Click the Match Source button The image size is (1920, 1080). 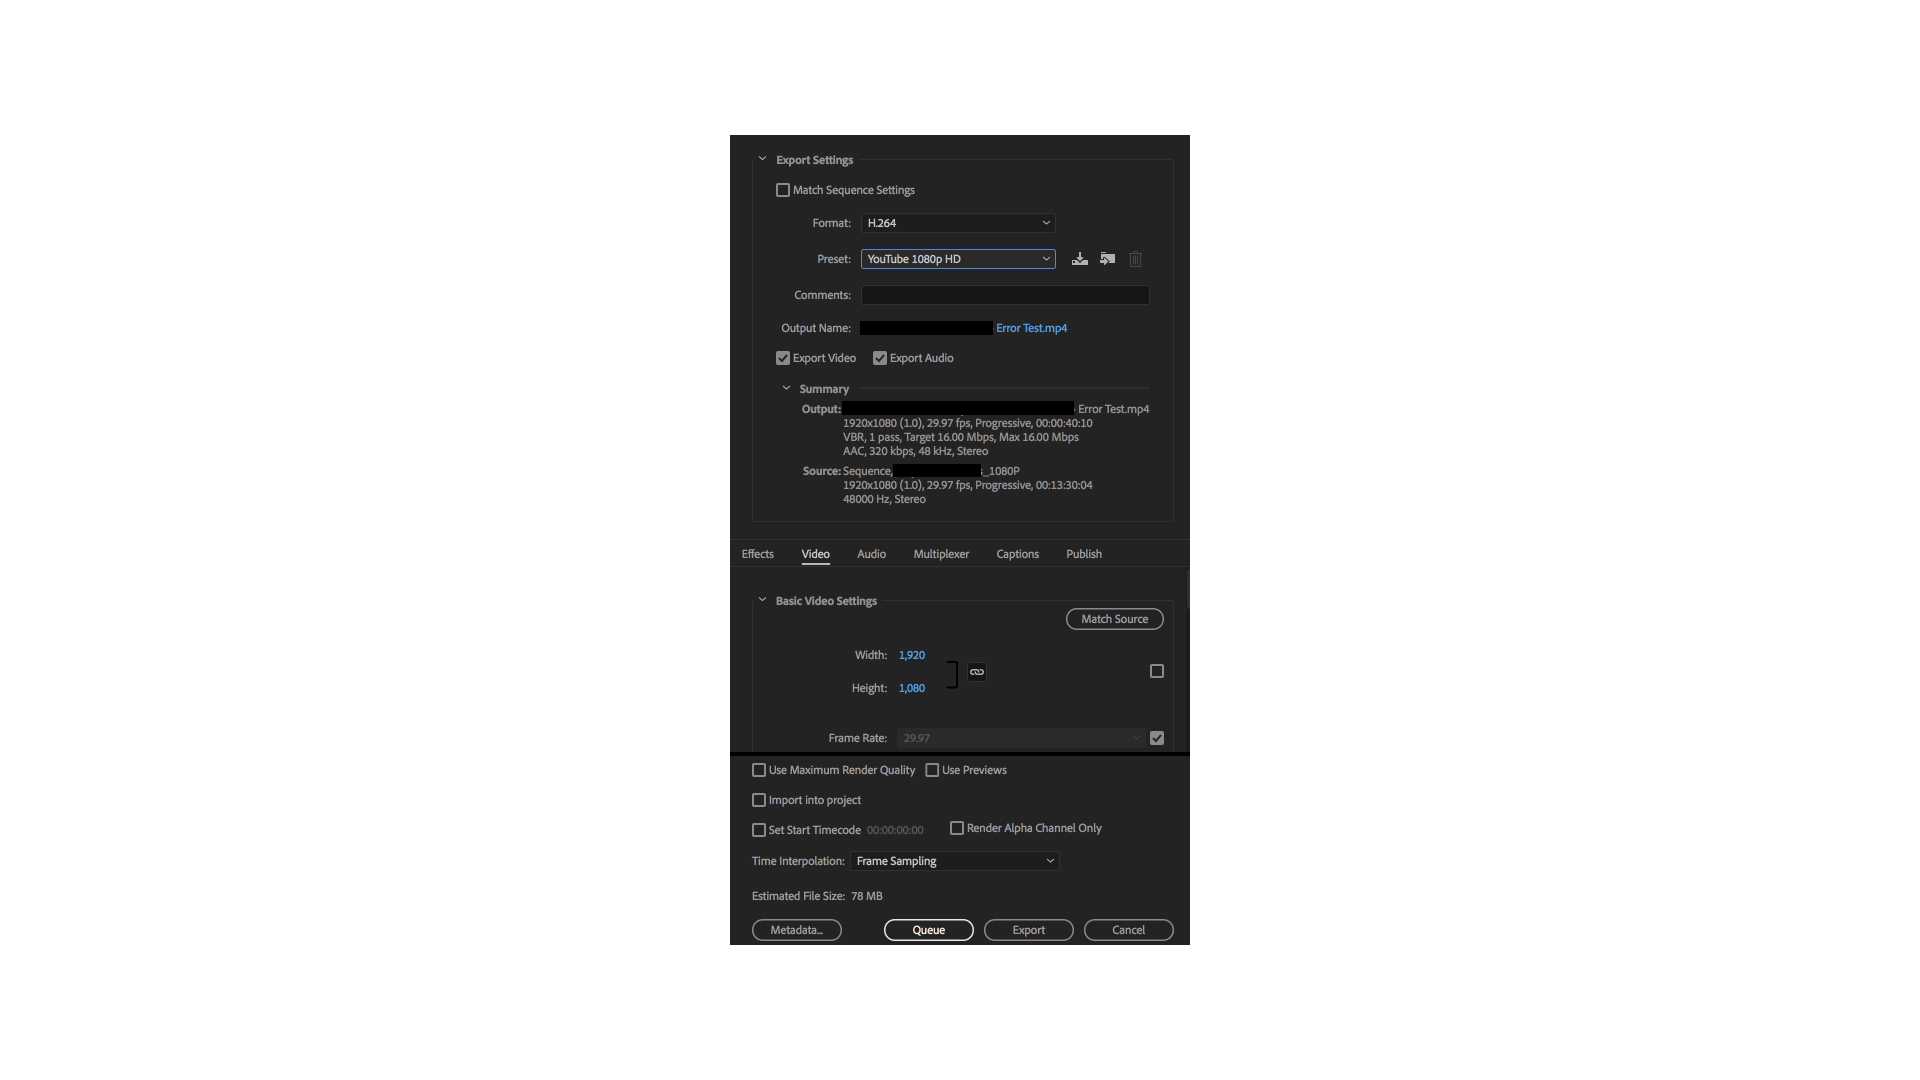click(x=1114, y=619)
